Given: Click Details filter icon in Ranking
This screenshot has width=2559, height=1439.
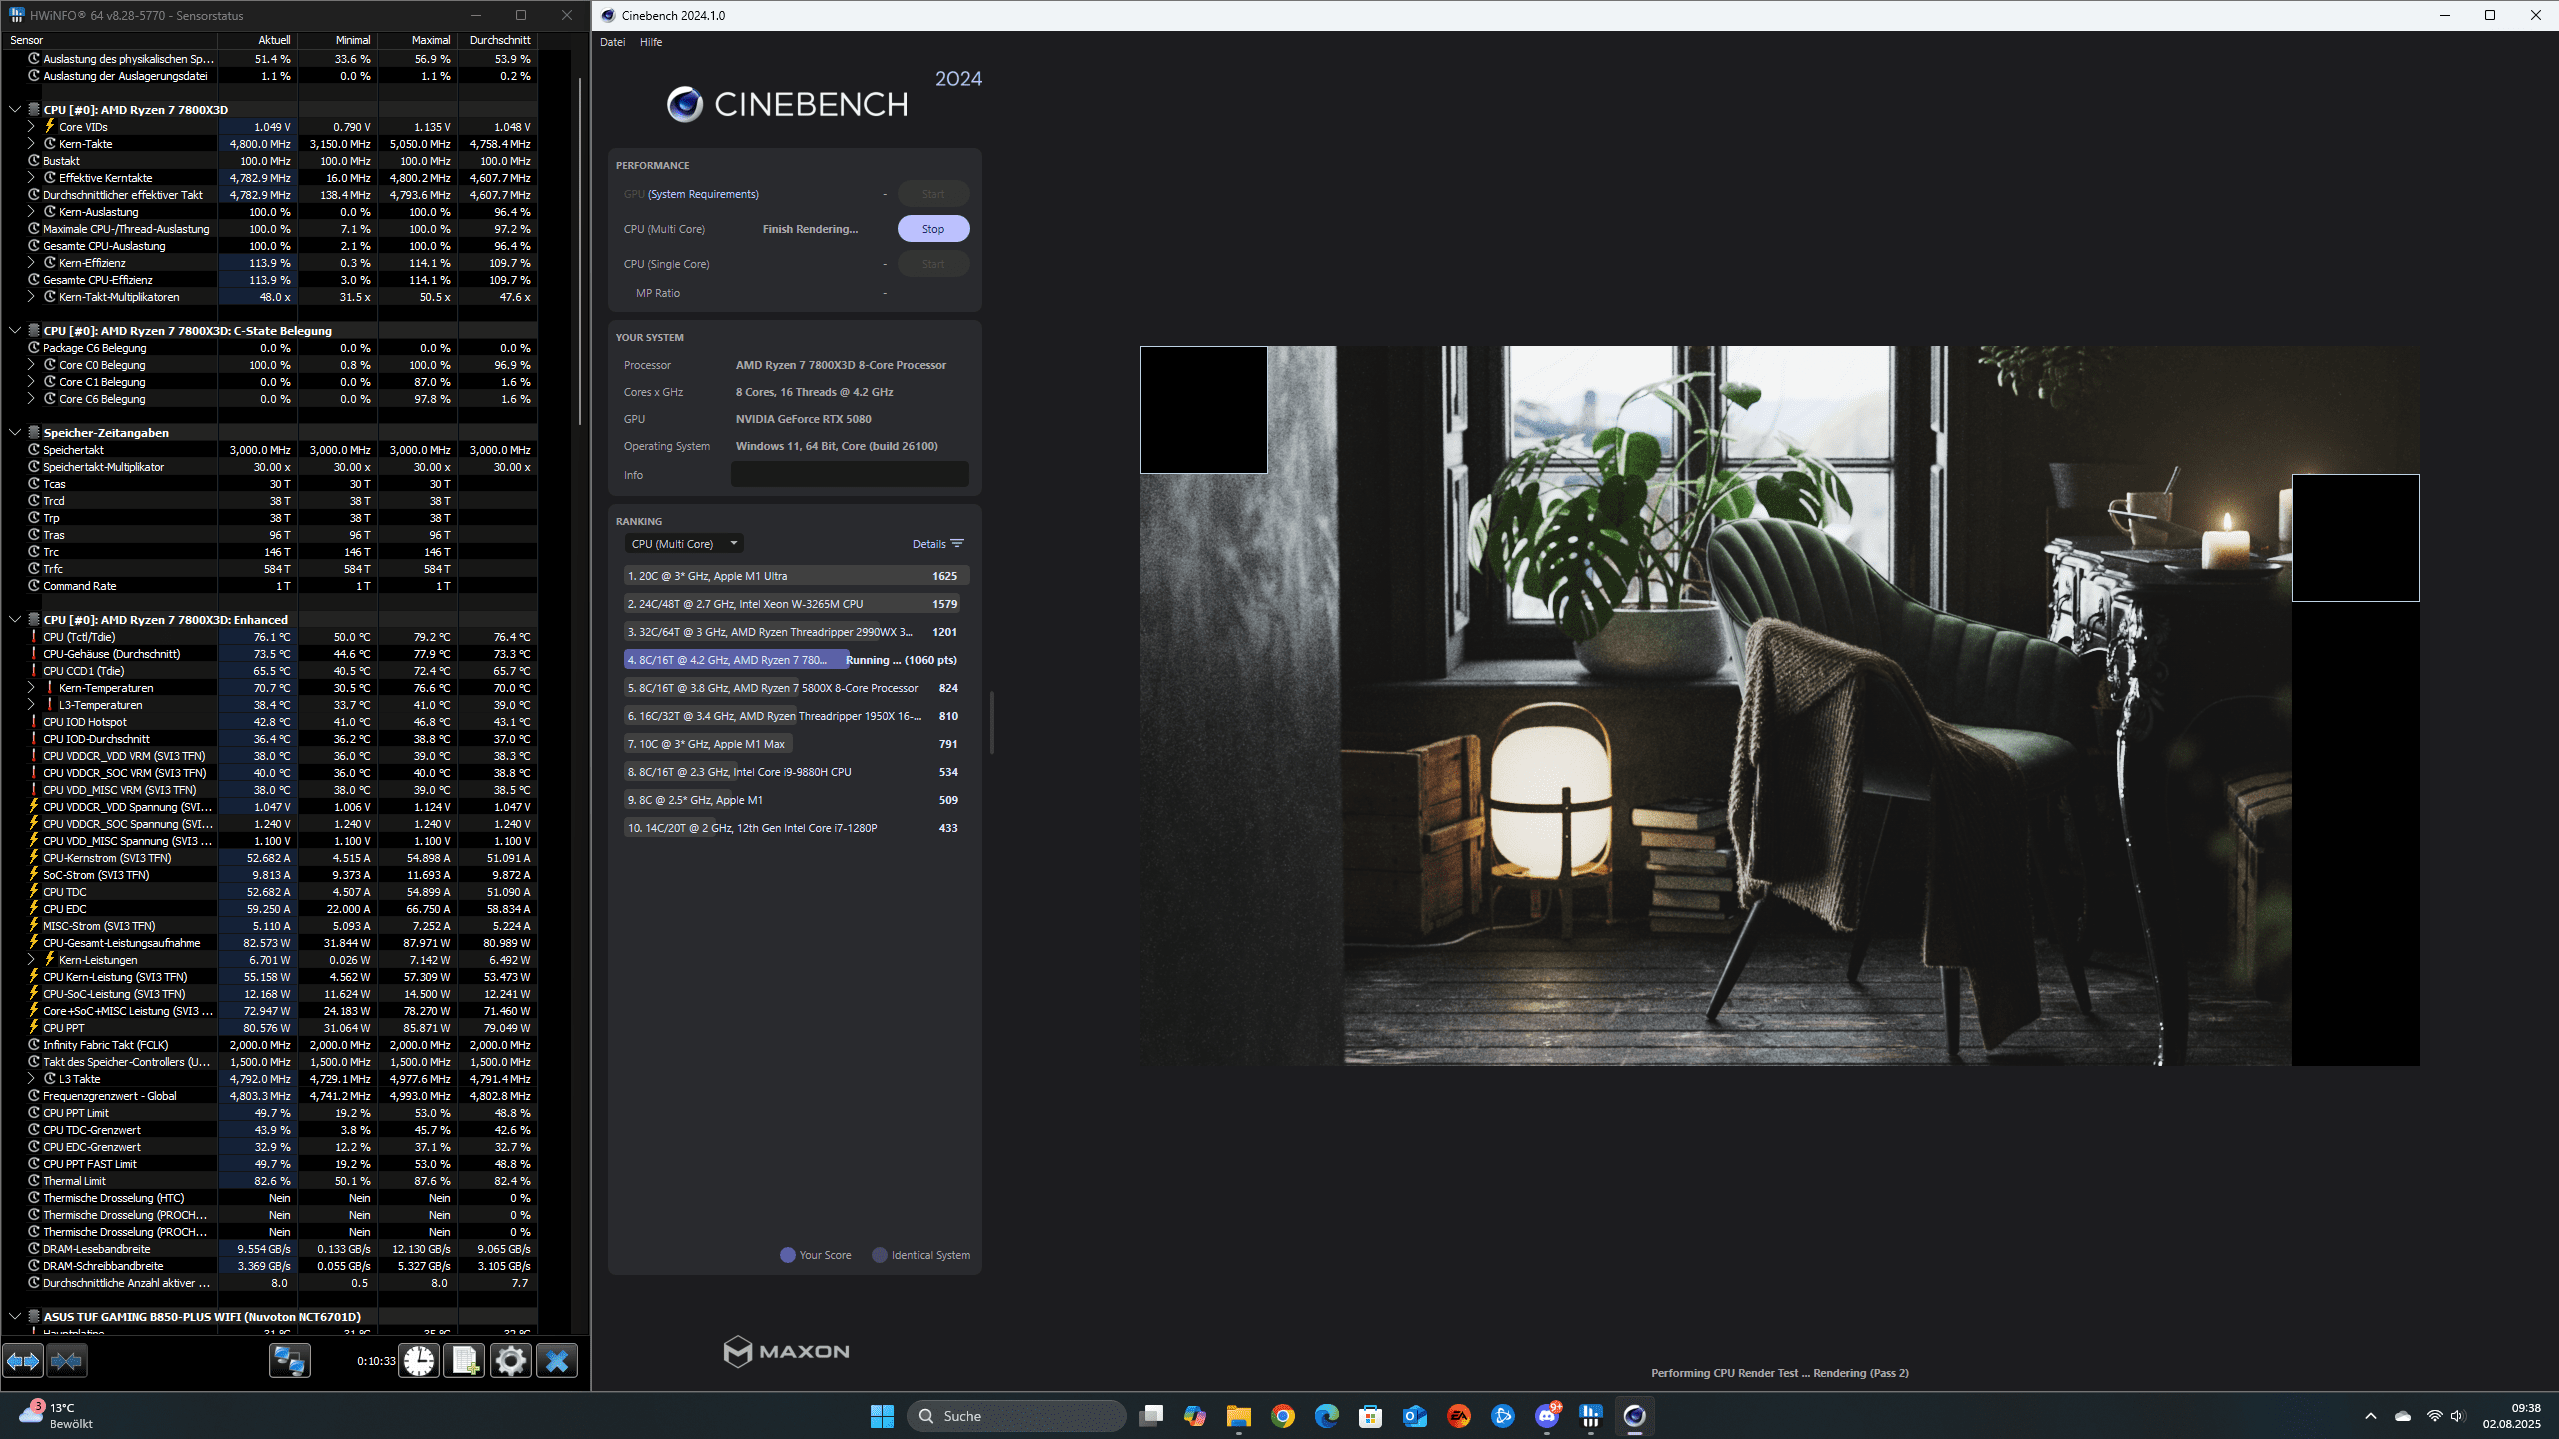Looking at the screenshot, I should [x=957, y=544].
